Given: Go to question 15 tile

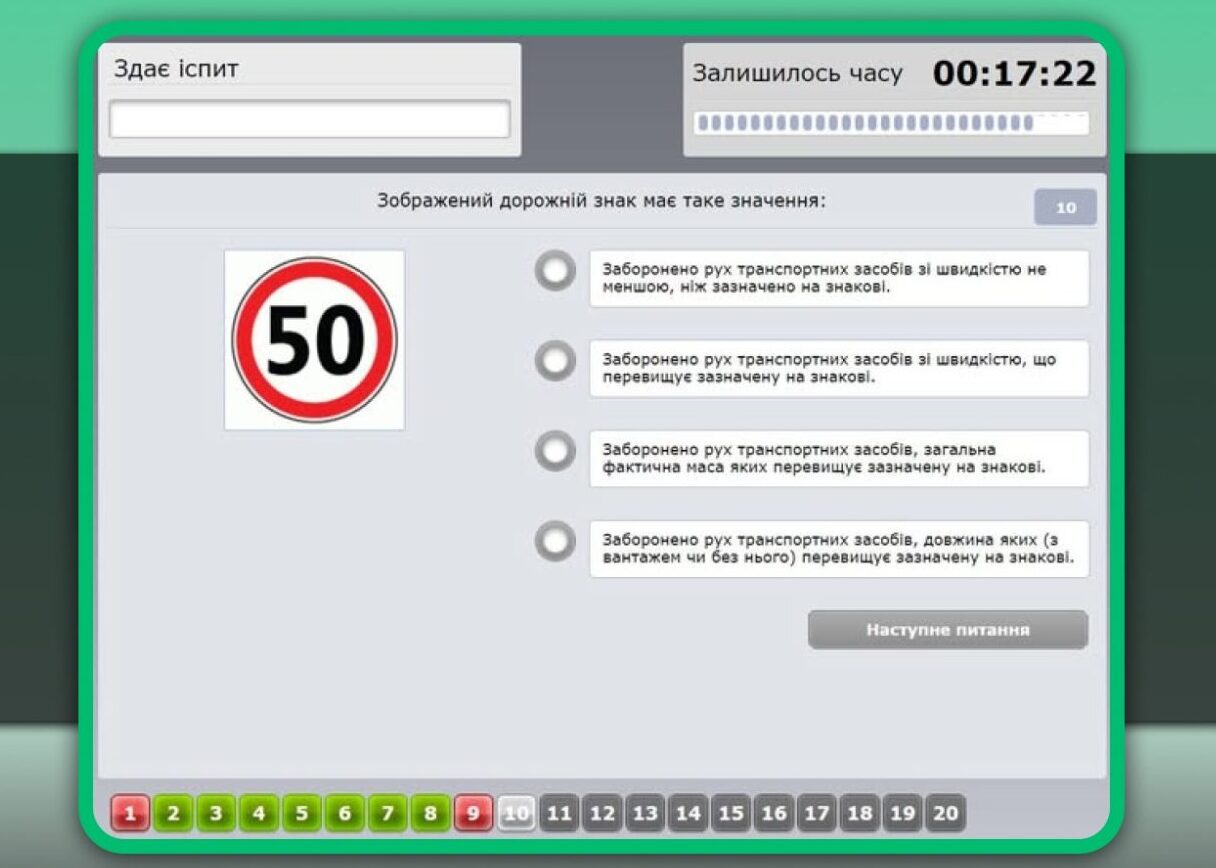Looking at the screenshot, I should tap(731, 813).
